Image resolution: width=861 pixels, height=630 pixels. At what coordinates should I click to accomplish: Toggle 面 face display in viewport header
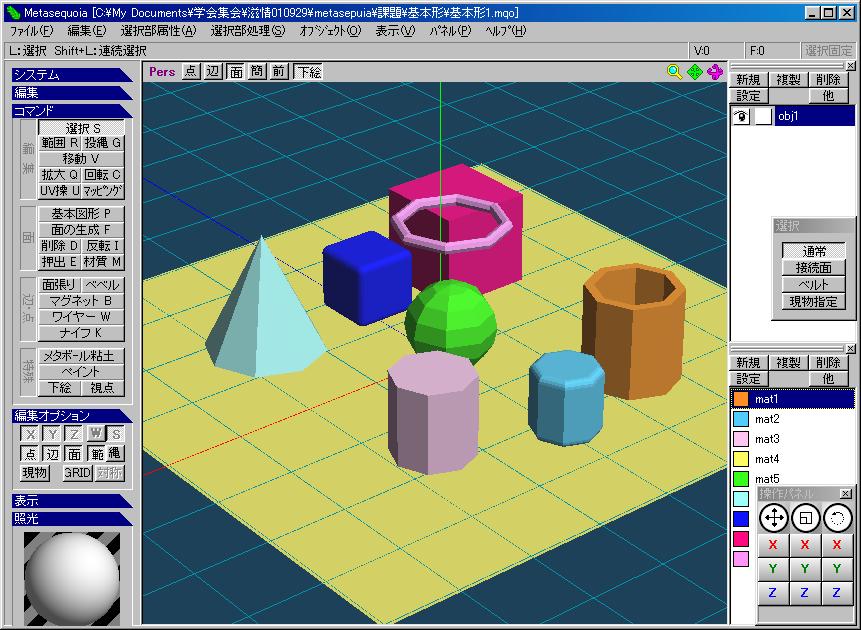[236, 71]
